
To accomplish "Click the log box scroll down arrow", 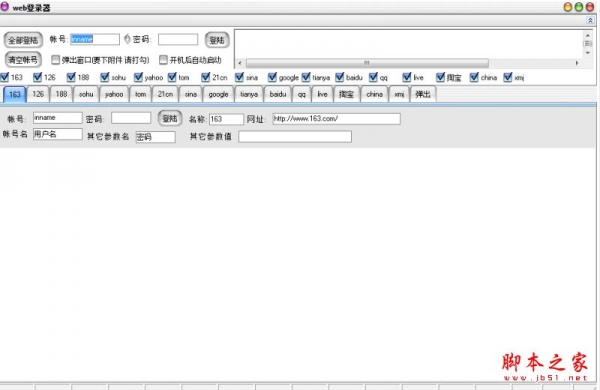I will coord(588,53).
